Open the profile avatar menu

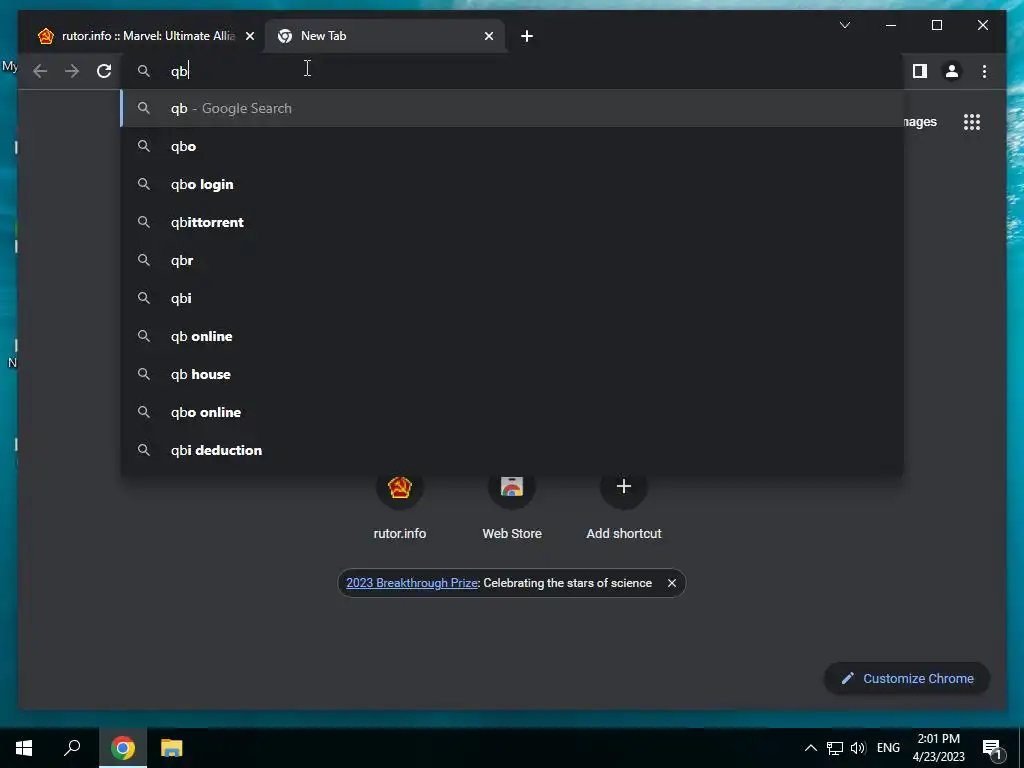click(952, 71)
